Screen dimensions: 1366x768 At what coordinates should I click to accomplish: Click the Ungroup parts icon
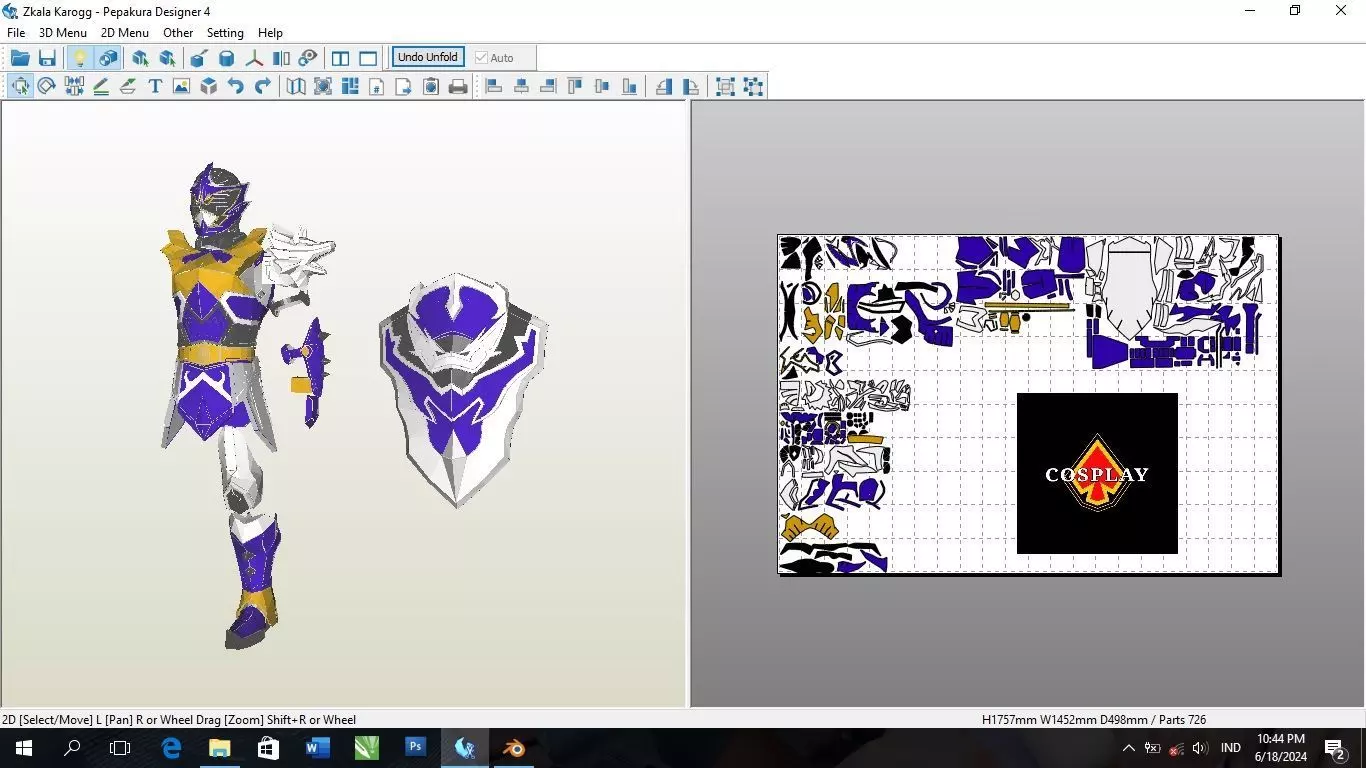753,86
